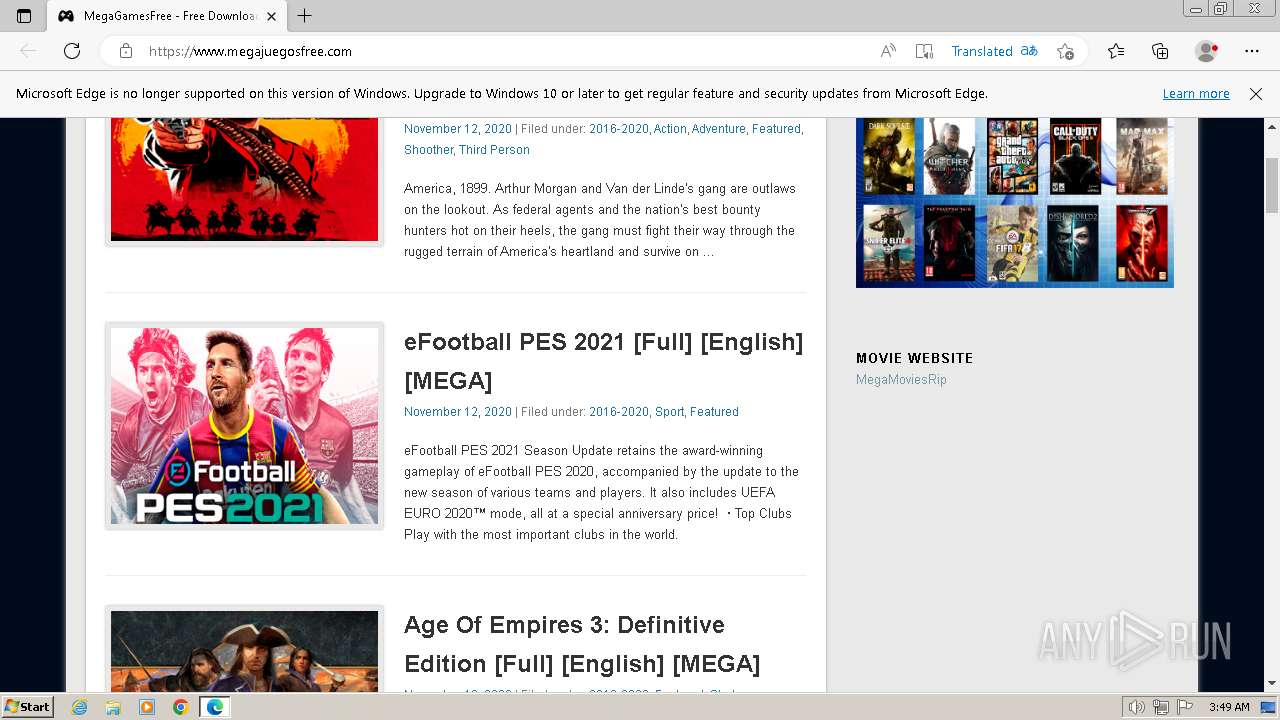Screen dimensions: 1280x720
Task: Click the page scrollbar down arrow
Action: (x=1272, y=684)
